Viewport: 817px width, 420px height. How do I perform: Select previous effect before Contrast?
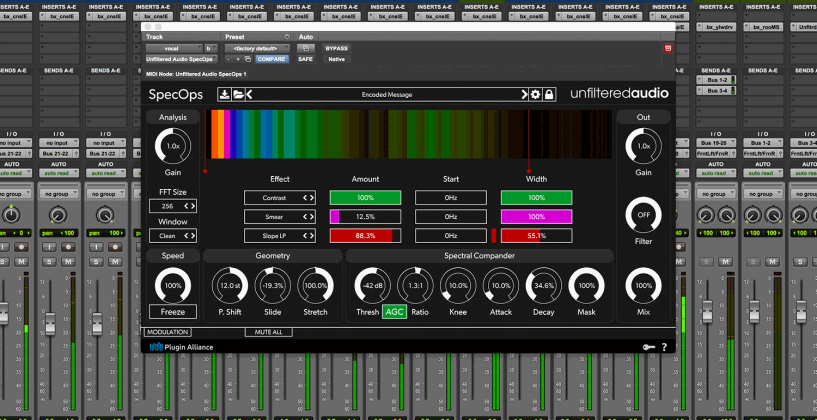click(306, 198)
